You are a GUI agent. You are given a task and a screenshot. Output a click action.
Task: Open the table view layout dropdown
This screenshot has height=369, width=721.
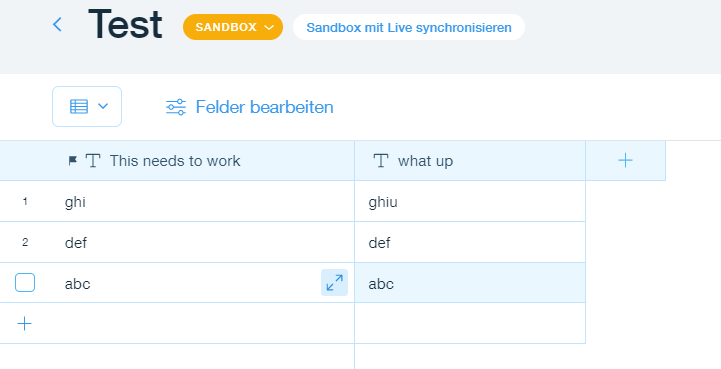(87, 106)
